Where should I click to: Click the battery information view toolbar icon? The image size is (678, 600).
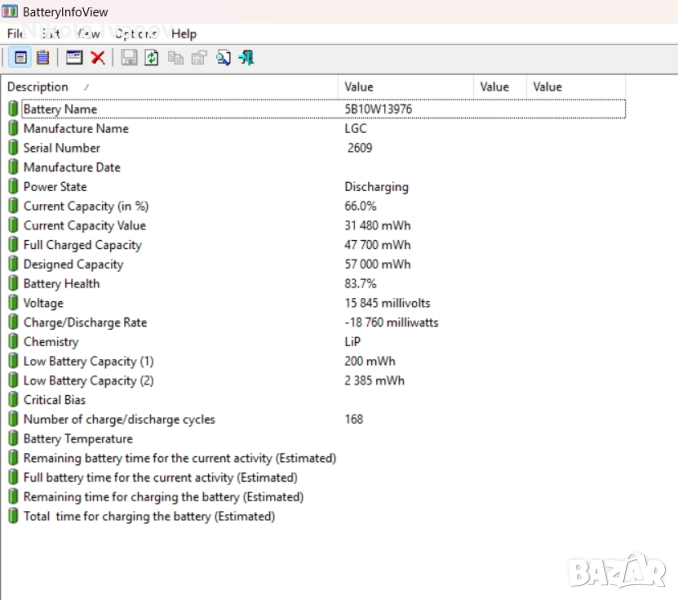[21, 58]
